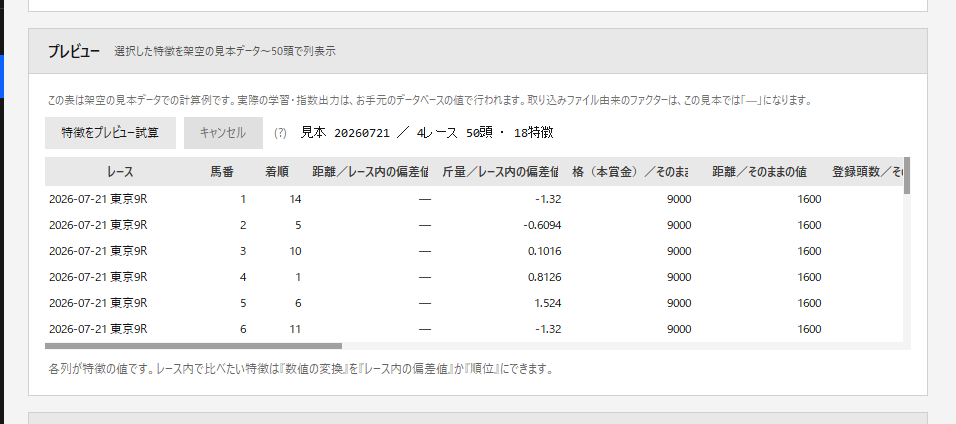The image size is (956, 424).
Task: Select the 距離/そのままの値 column header
Action: [760, 172]
